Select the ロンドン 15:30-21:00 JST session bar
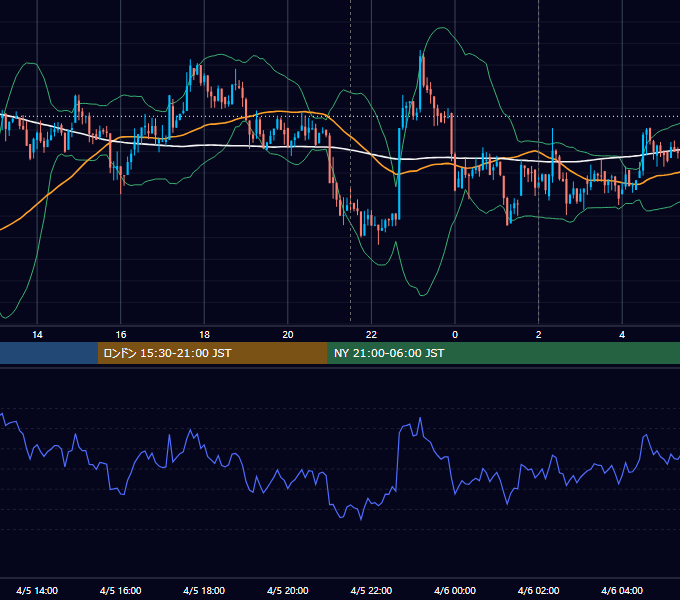Image resolution: width=680 pixels, height=600 pixels. [212, 353]
